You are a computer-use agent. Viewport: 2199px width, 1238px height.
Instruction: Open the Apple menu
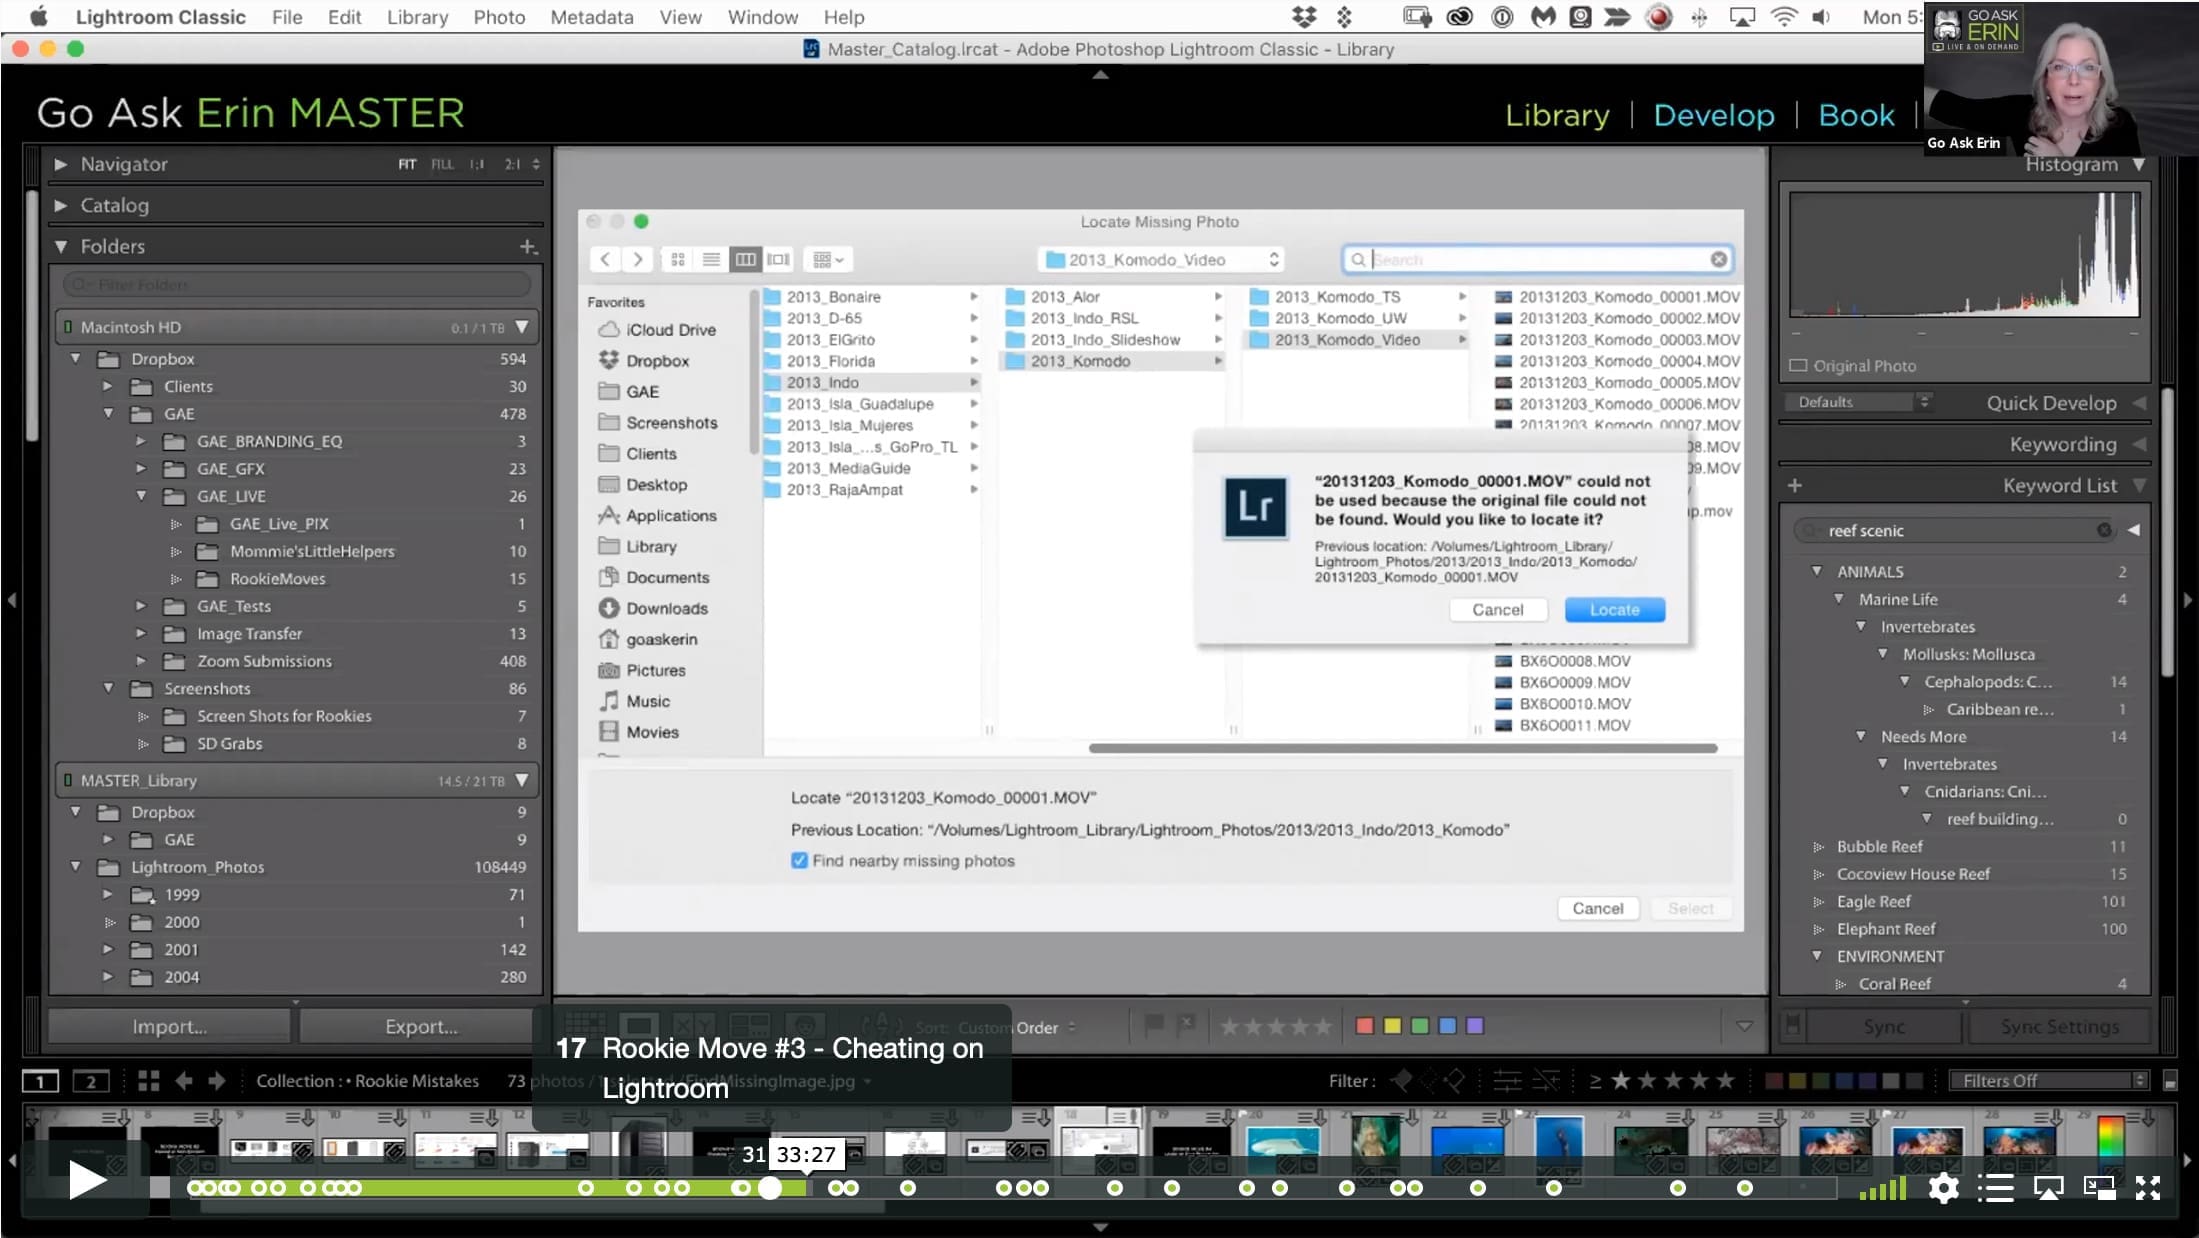pos(39,17)
